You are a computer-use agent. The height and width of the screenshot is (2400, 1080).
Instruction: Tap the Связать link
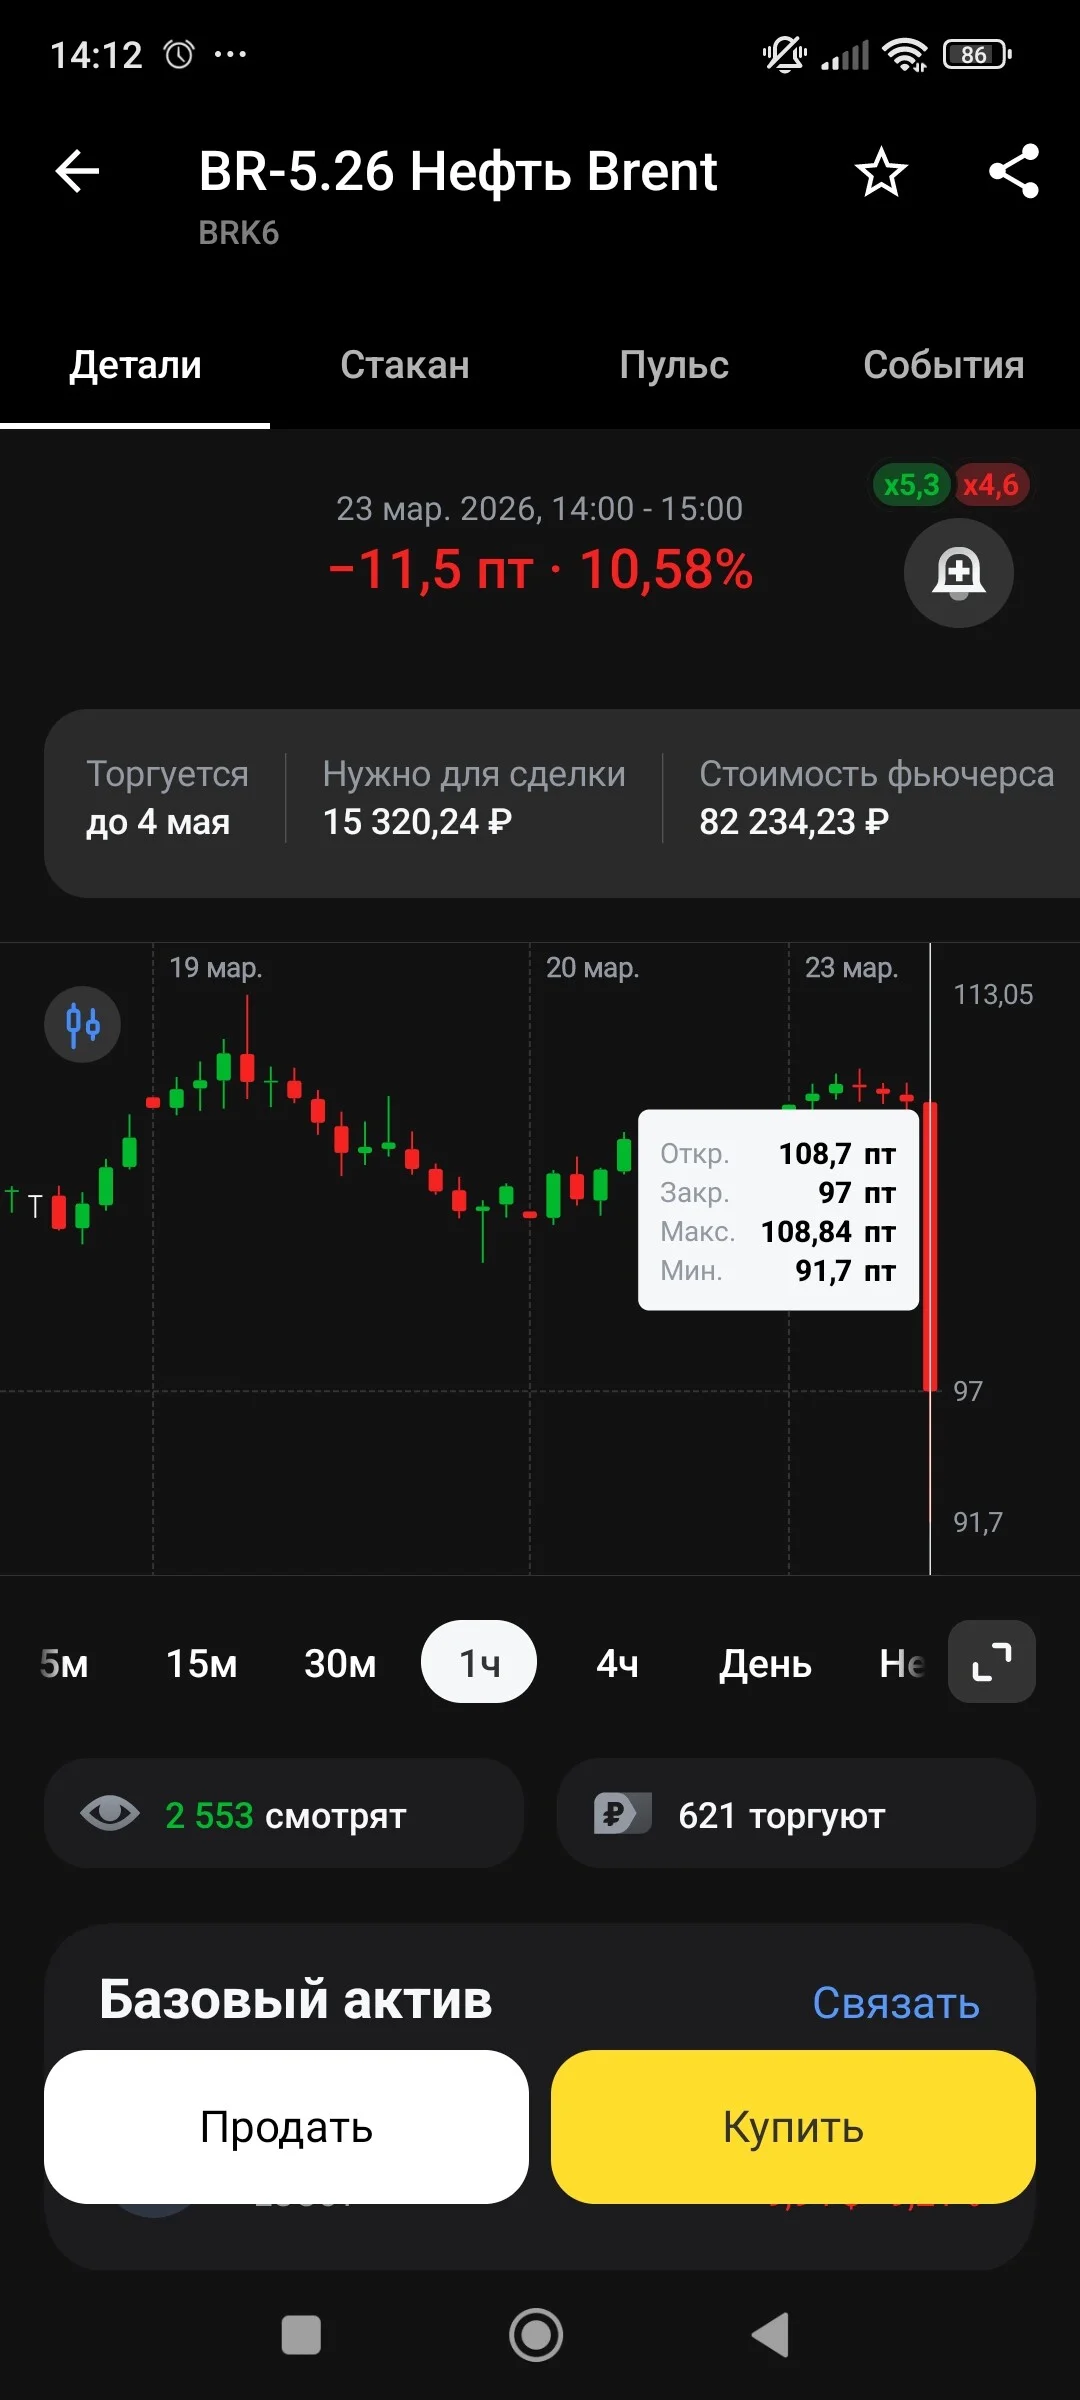(x=896, y=2003)
